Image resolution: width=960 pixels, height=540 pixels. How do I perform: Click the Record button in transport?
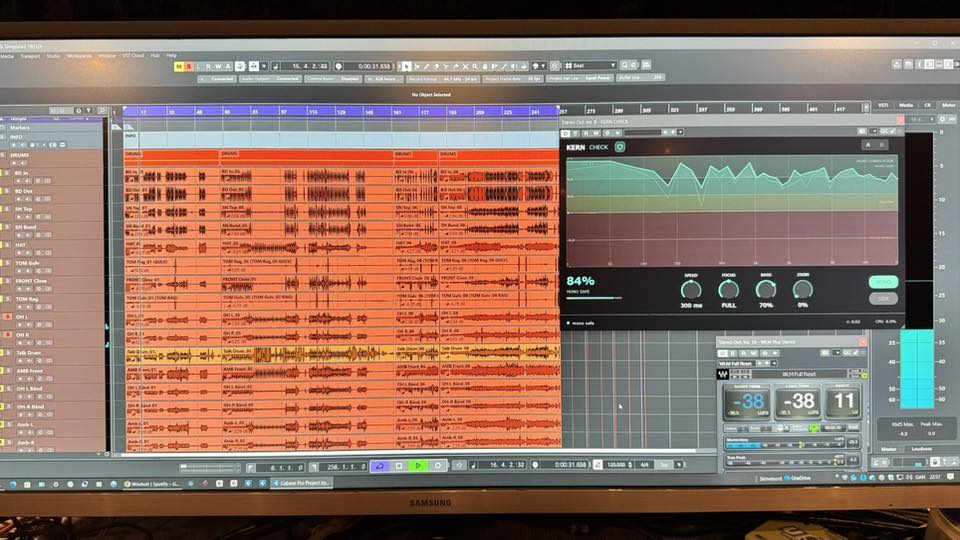point(438,465)
